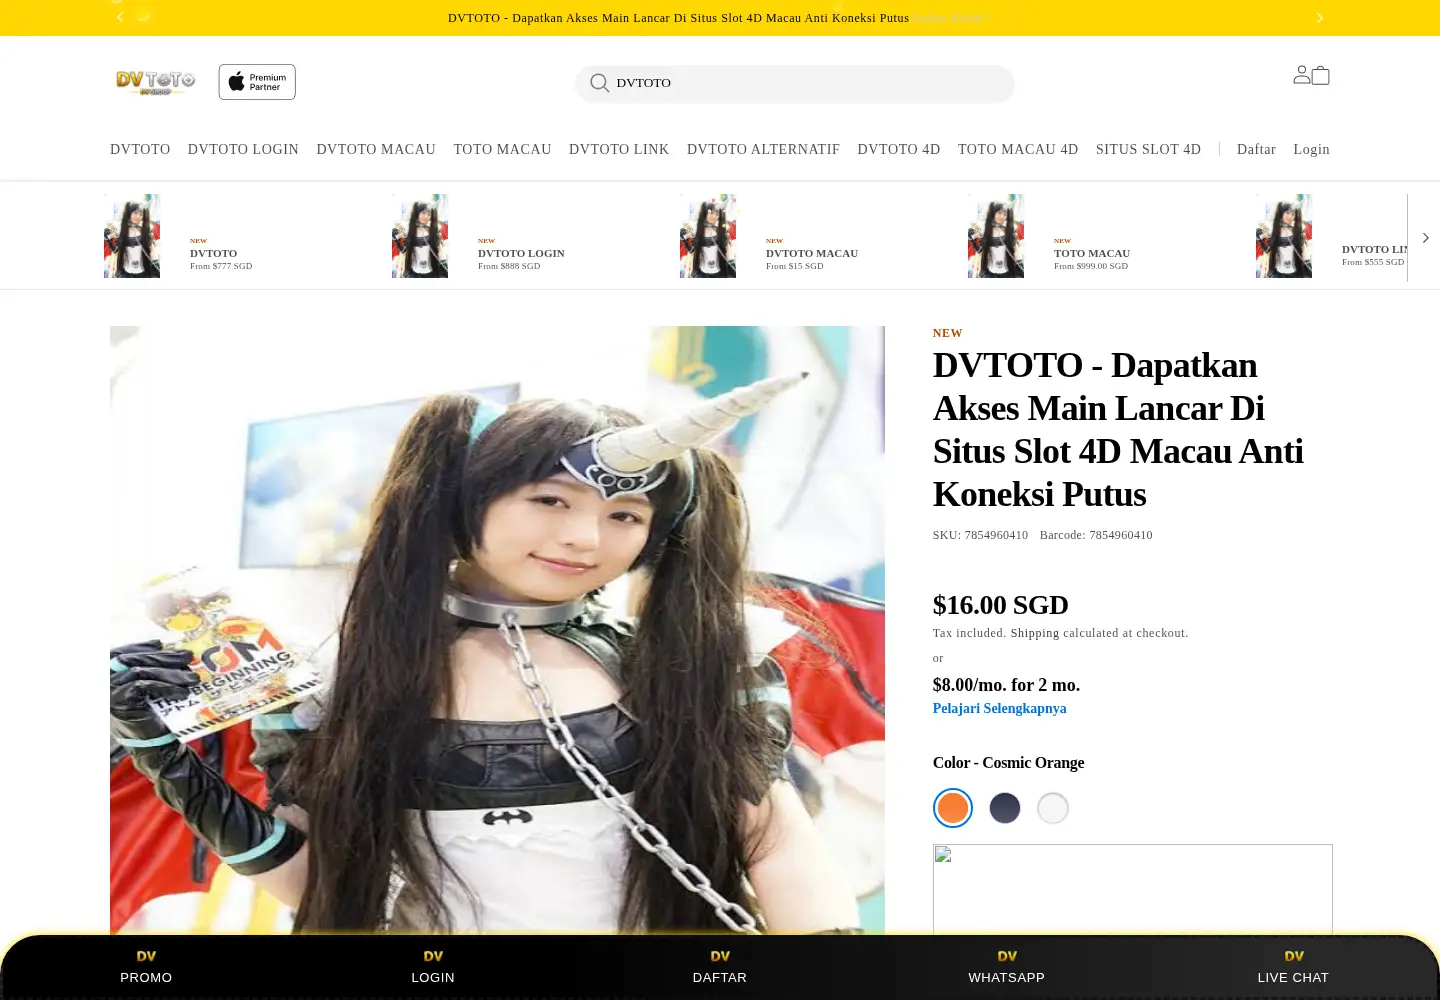Click the DVTOTO logo in the header
The height and width of the screenshot is (1000, 1440).
coord(155,82)
